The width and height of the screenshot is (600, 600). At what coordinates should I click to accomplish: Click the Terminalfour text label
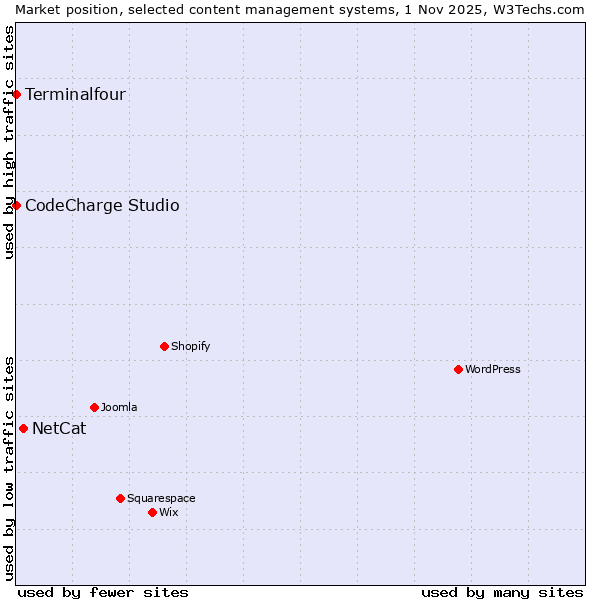click(75, 95)
